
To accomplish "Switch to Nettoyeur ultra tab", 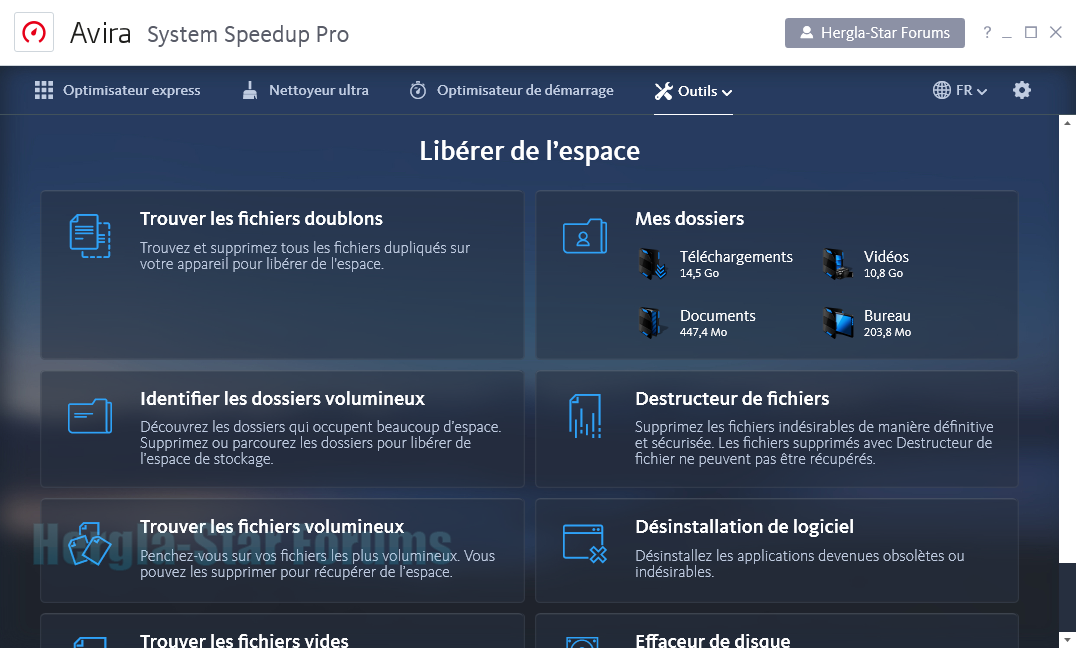I will [305, 90].
